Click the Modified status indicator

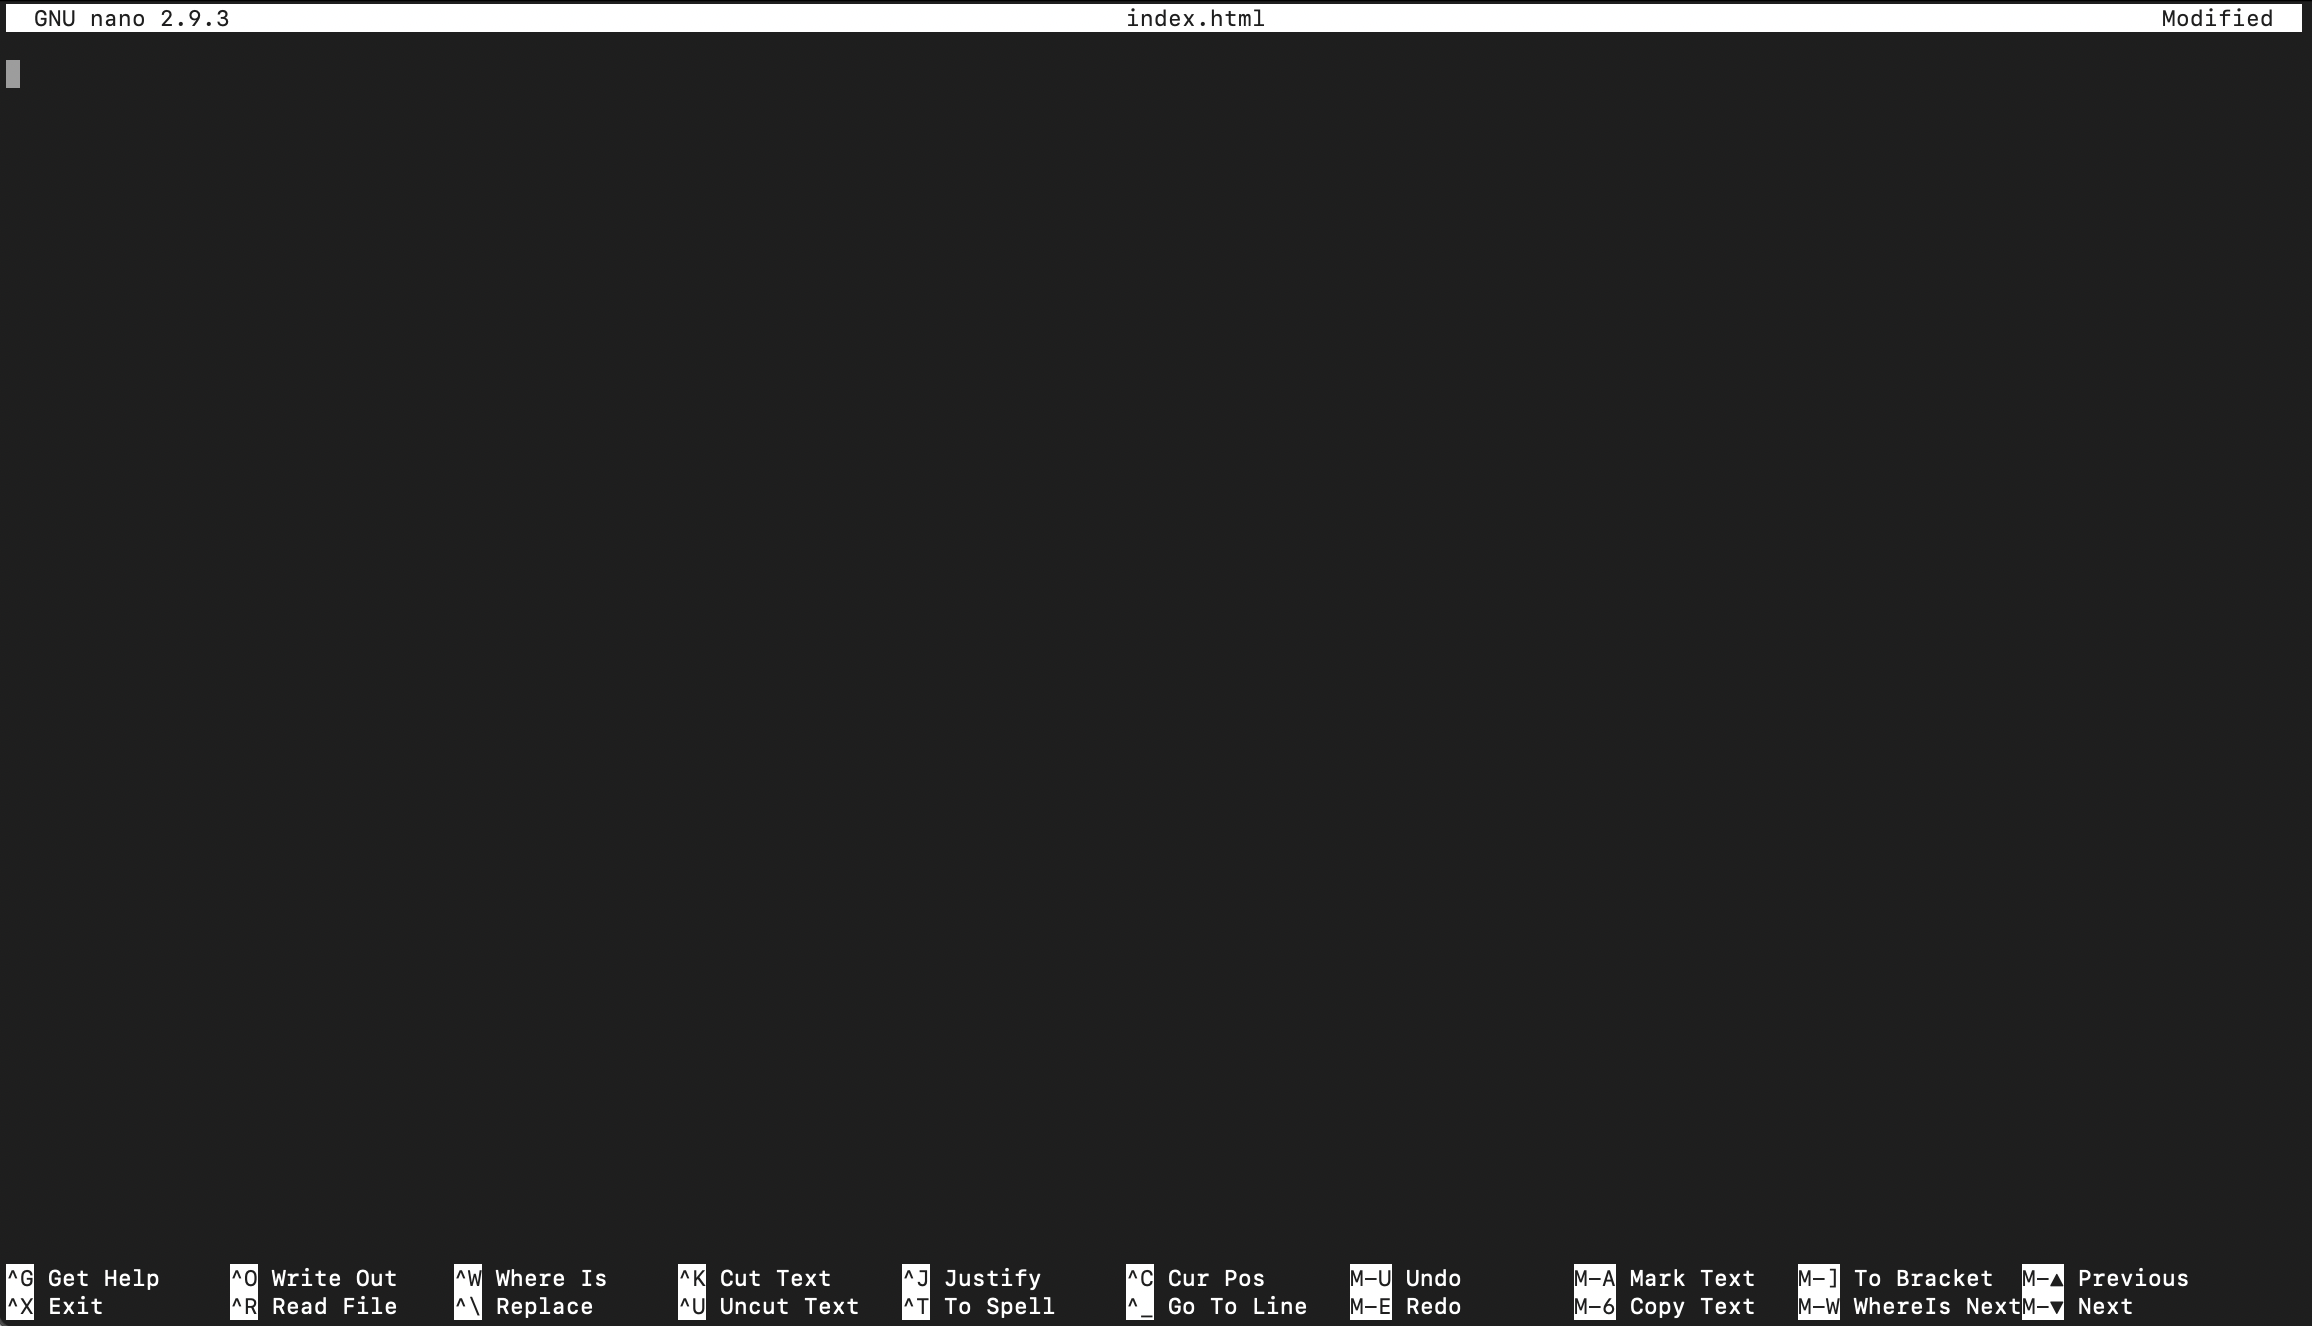[x=2217, y=18]
